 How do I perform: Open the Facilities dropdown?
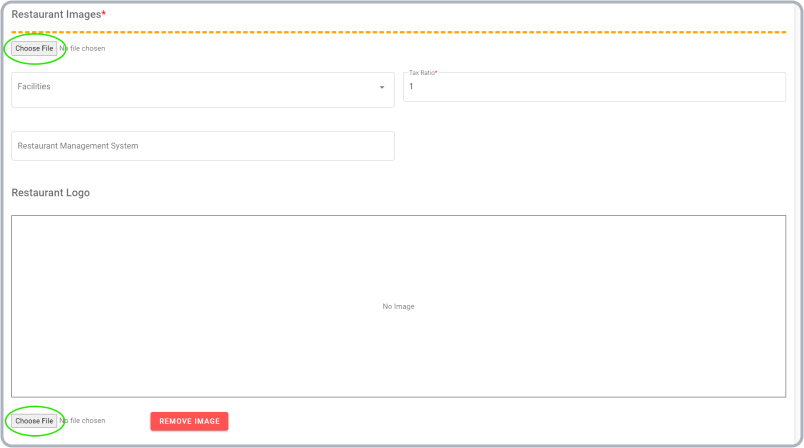200,88
